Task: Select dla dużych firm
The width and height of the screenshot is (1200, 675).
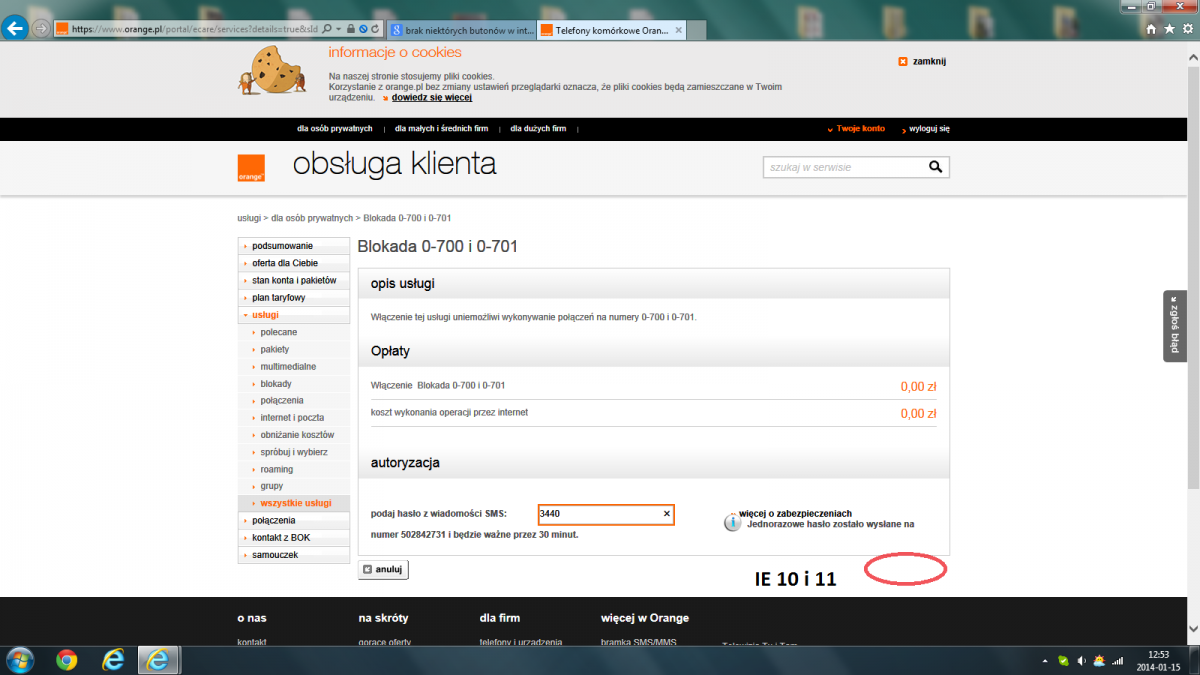Action: click(538, 129)
